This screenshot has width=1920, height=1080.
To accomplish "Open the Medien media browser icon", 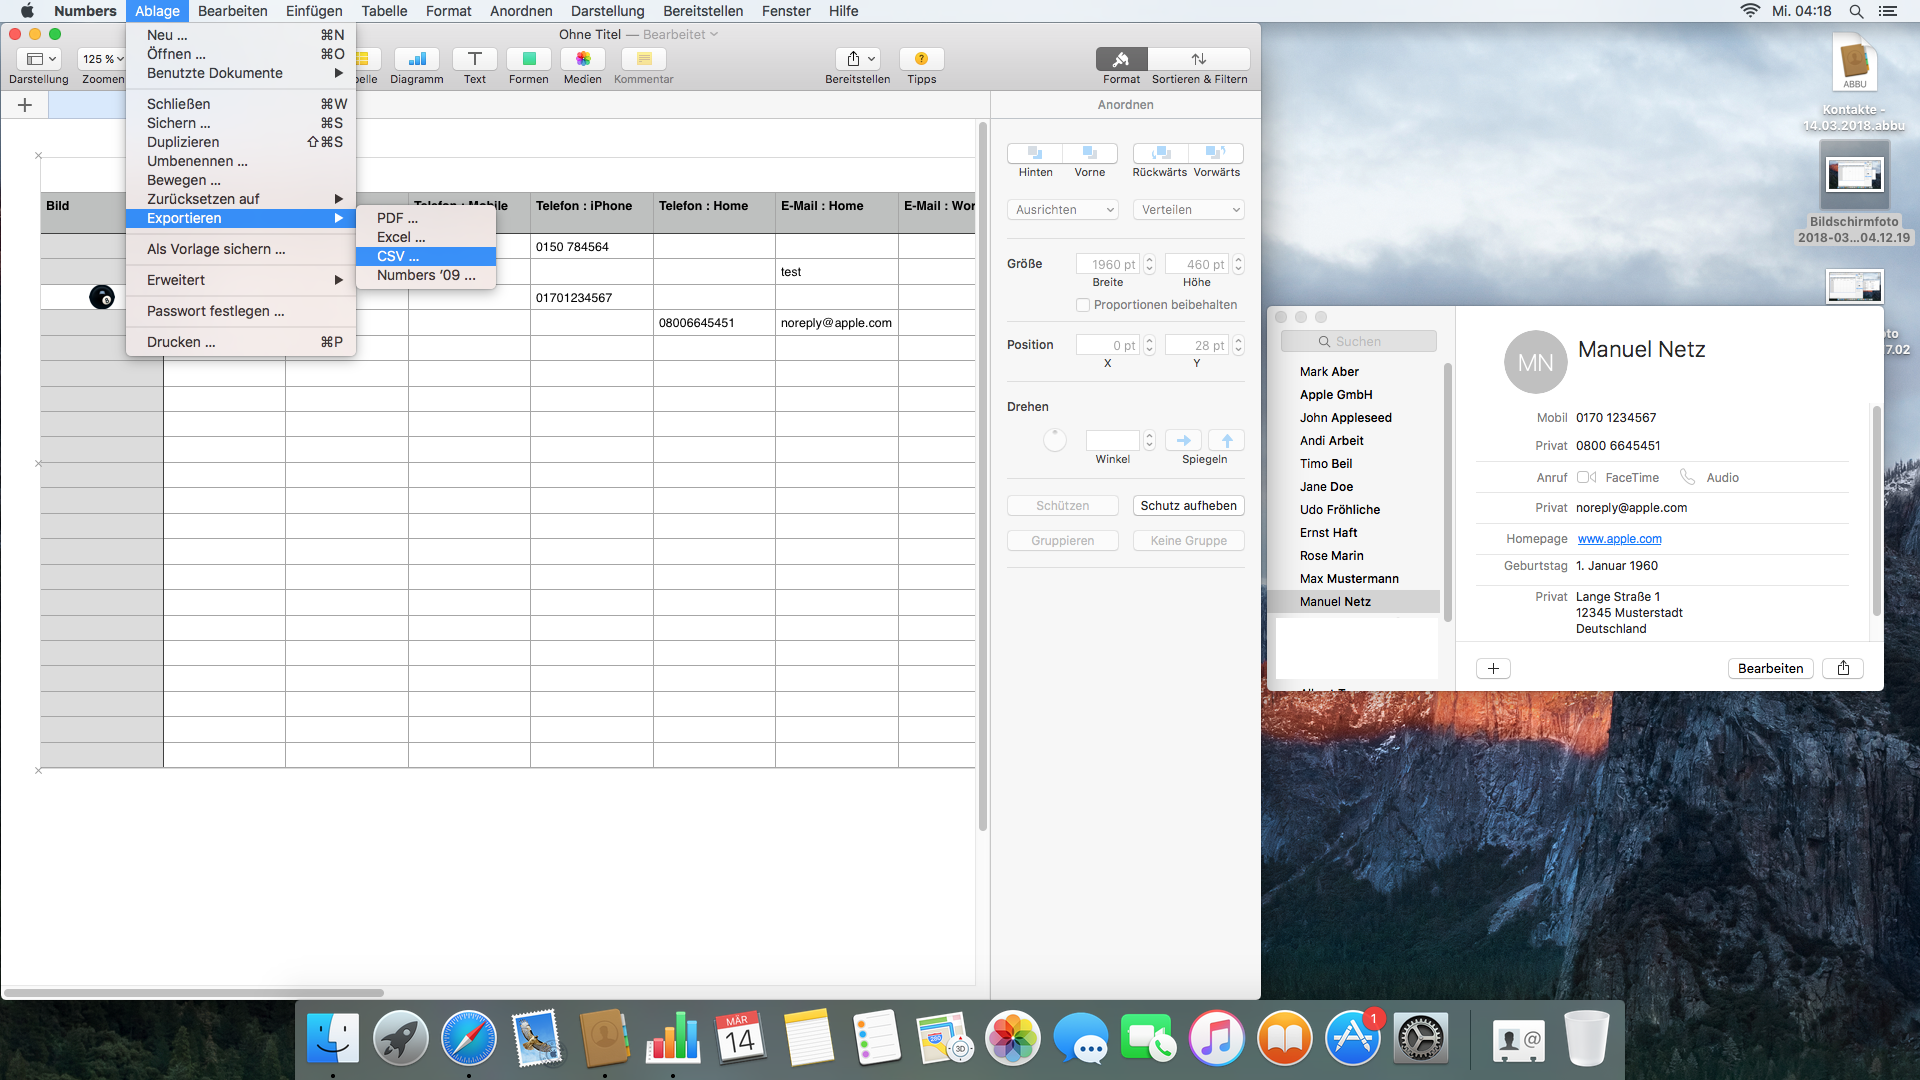I will (x=582, y=59).
